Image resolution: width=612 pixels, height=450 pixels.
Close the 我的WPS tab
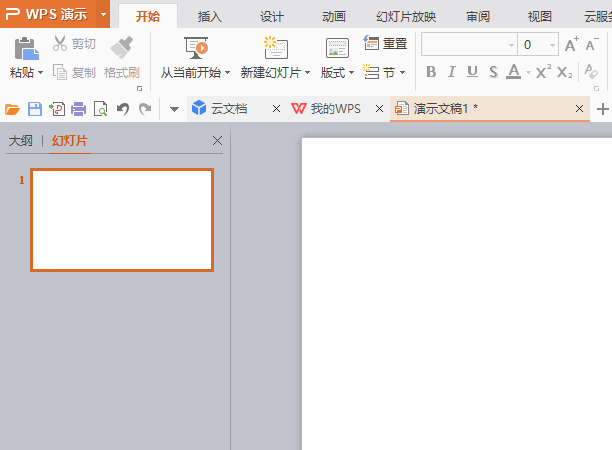379,108
